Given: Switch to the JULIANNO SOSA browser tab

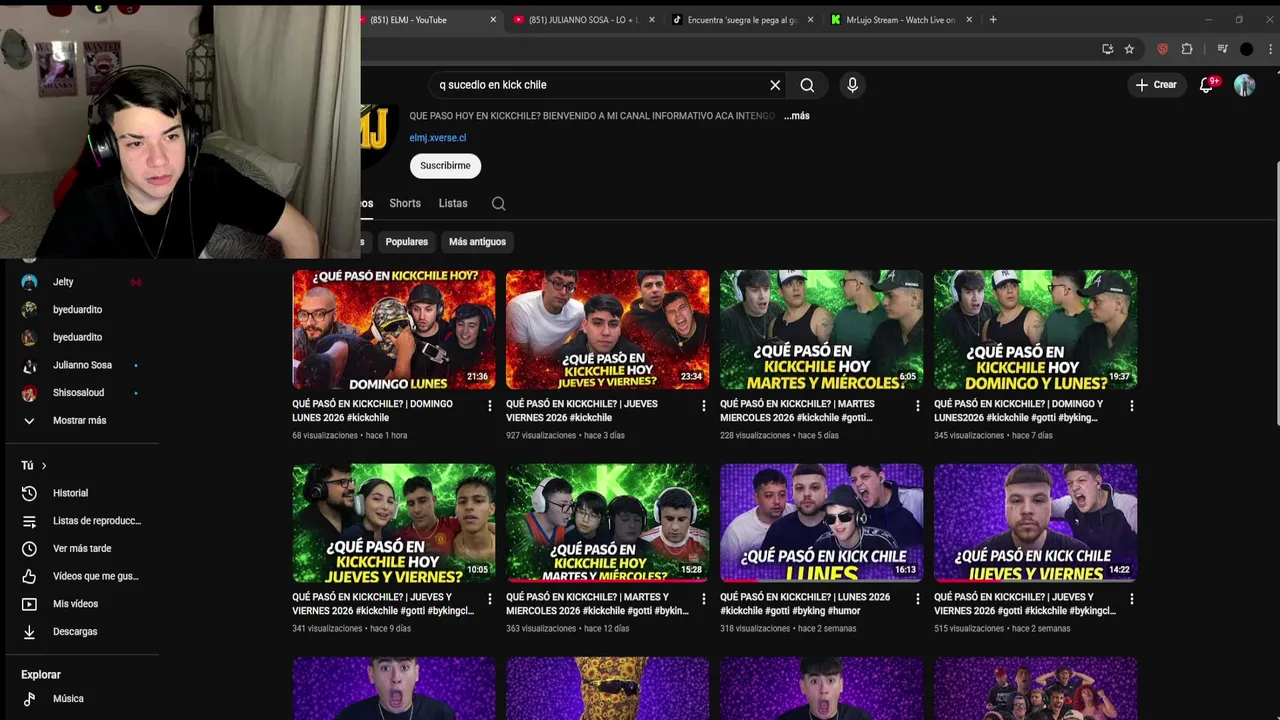Looking at the screenshot, I should pyautogui.click(x=583, y=20).
